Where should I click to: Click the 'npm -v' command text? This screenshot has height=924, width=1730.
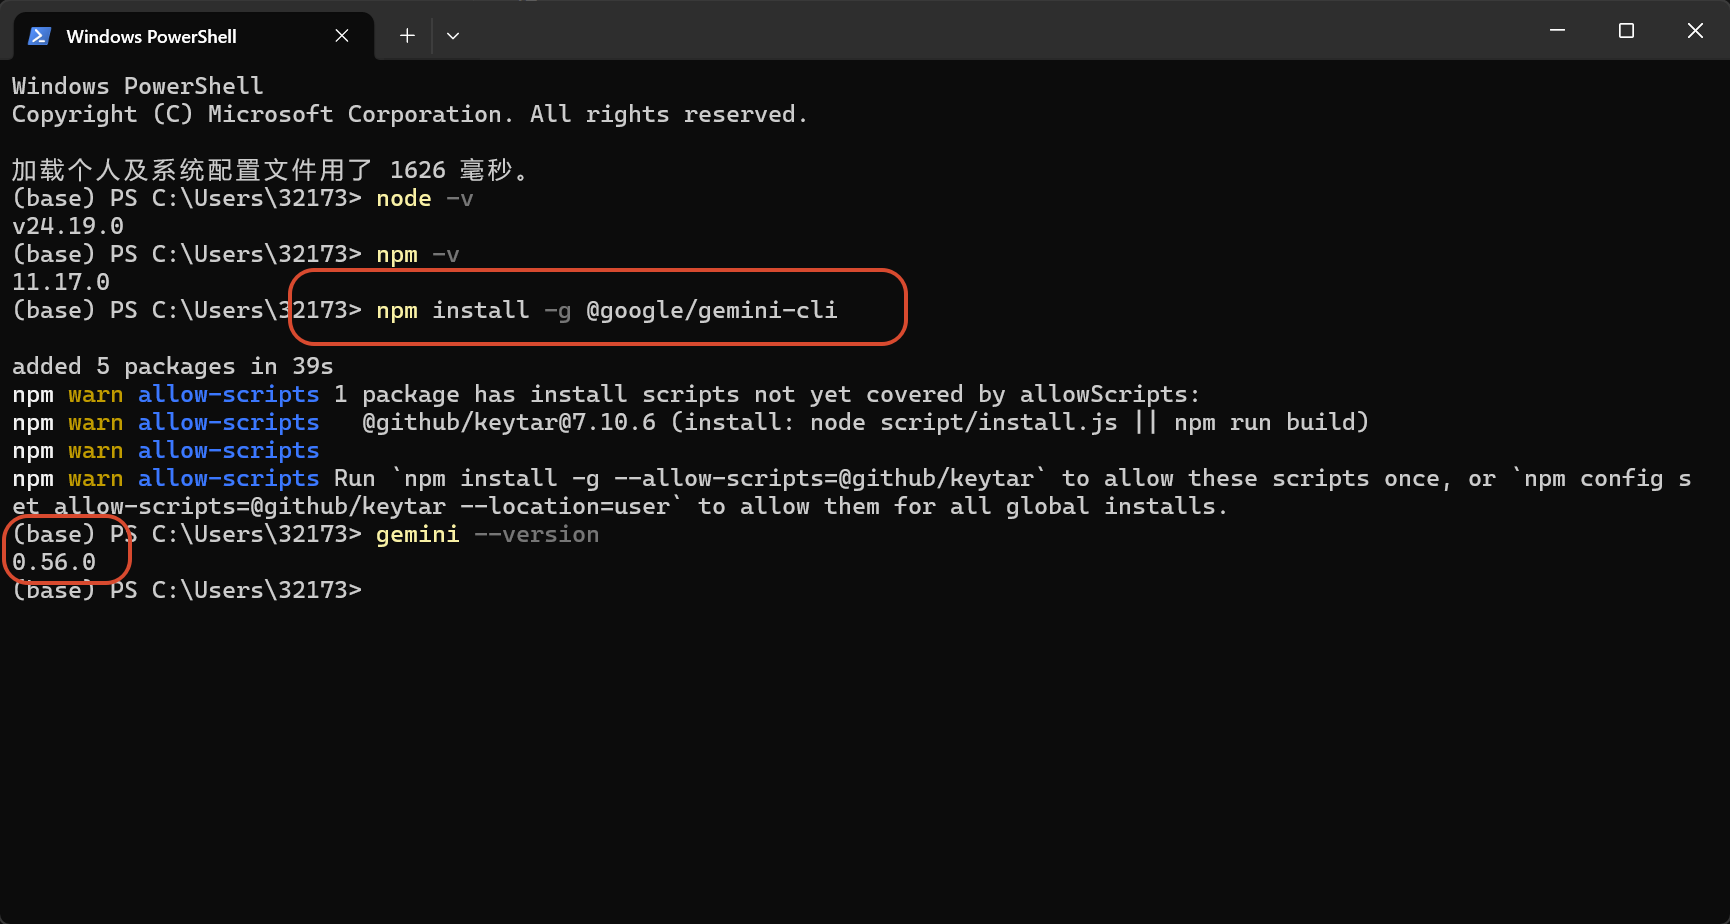pyautogui.click(x=418, y=255)
